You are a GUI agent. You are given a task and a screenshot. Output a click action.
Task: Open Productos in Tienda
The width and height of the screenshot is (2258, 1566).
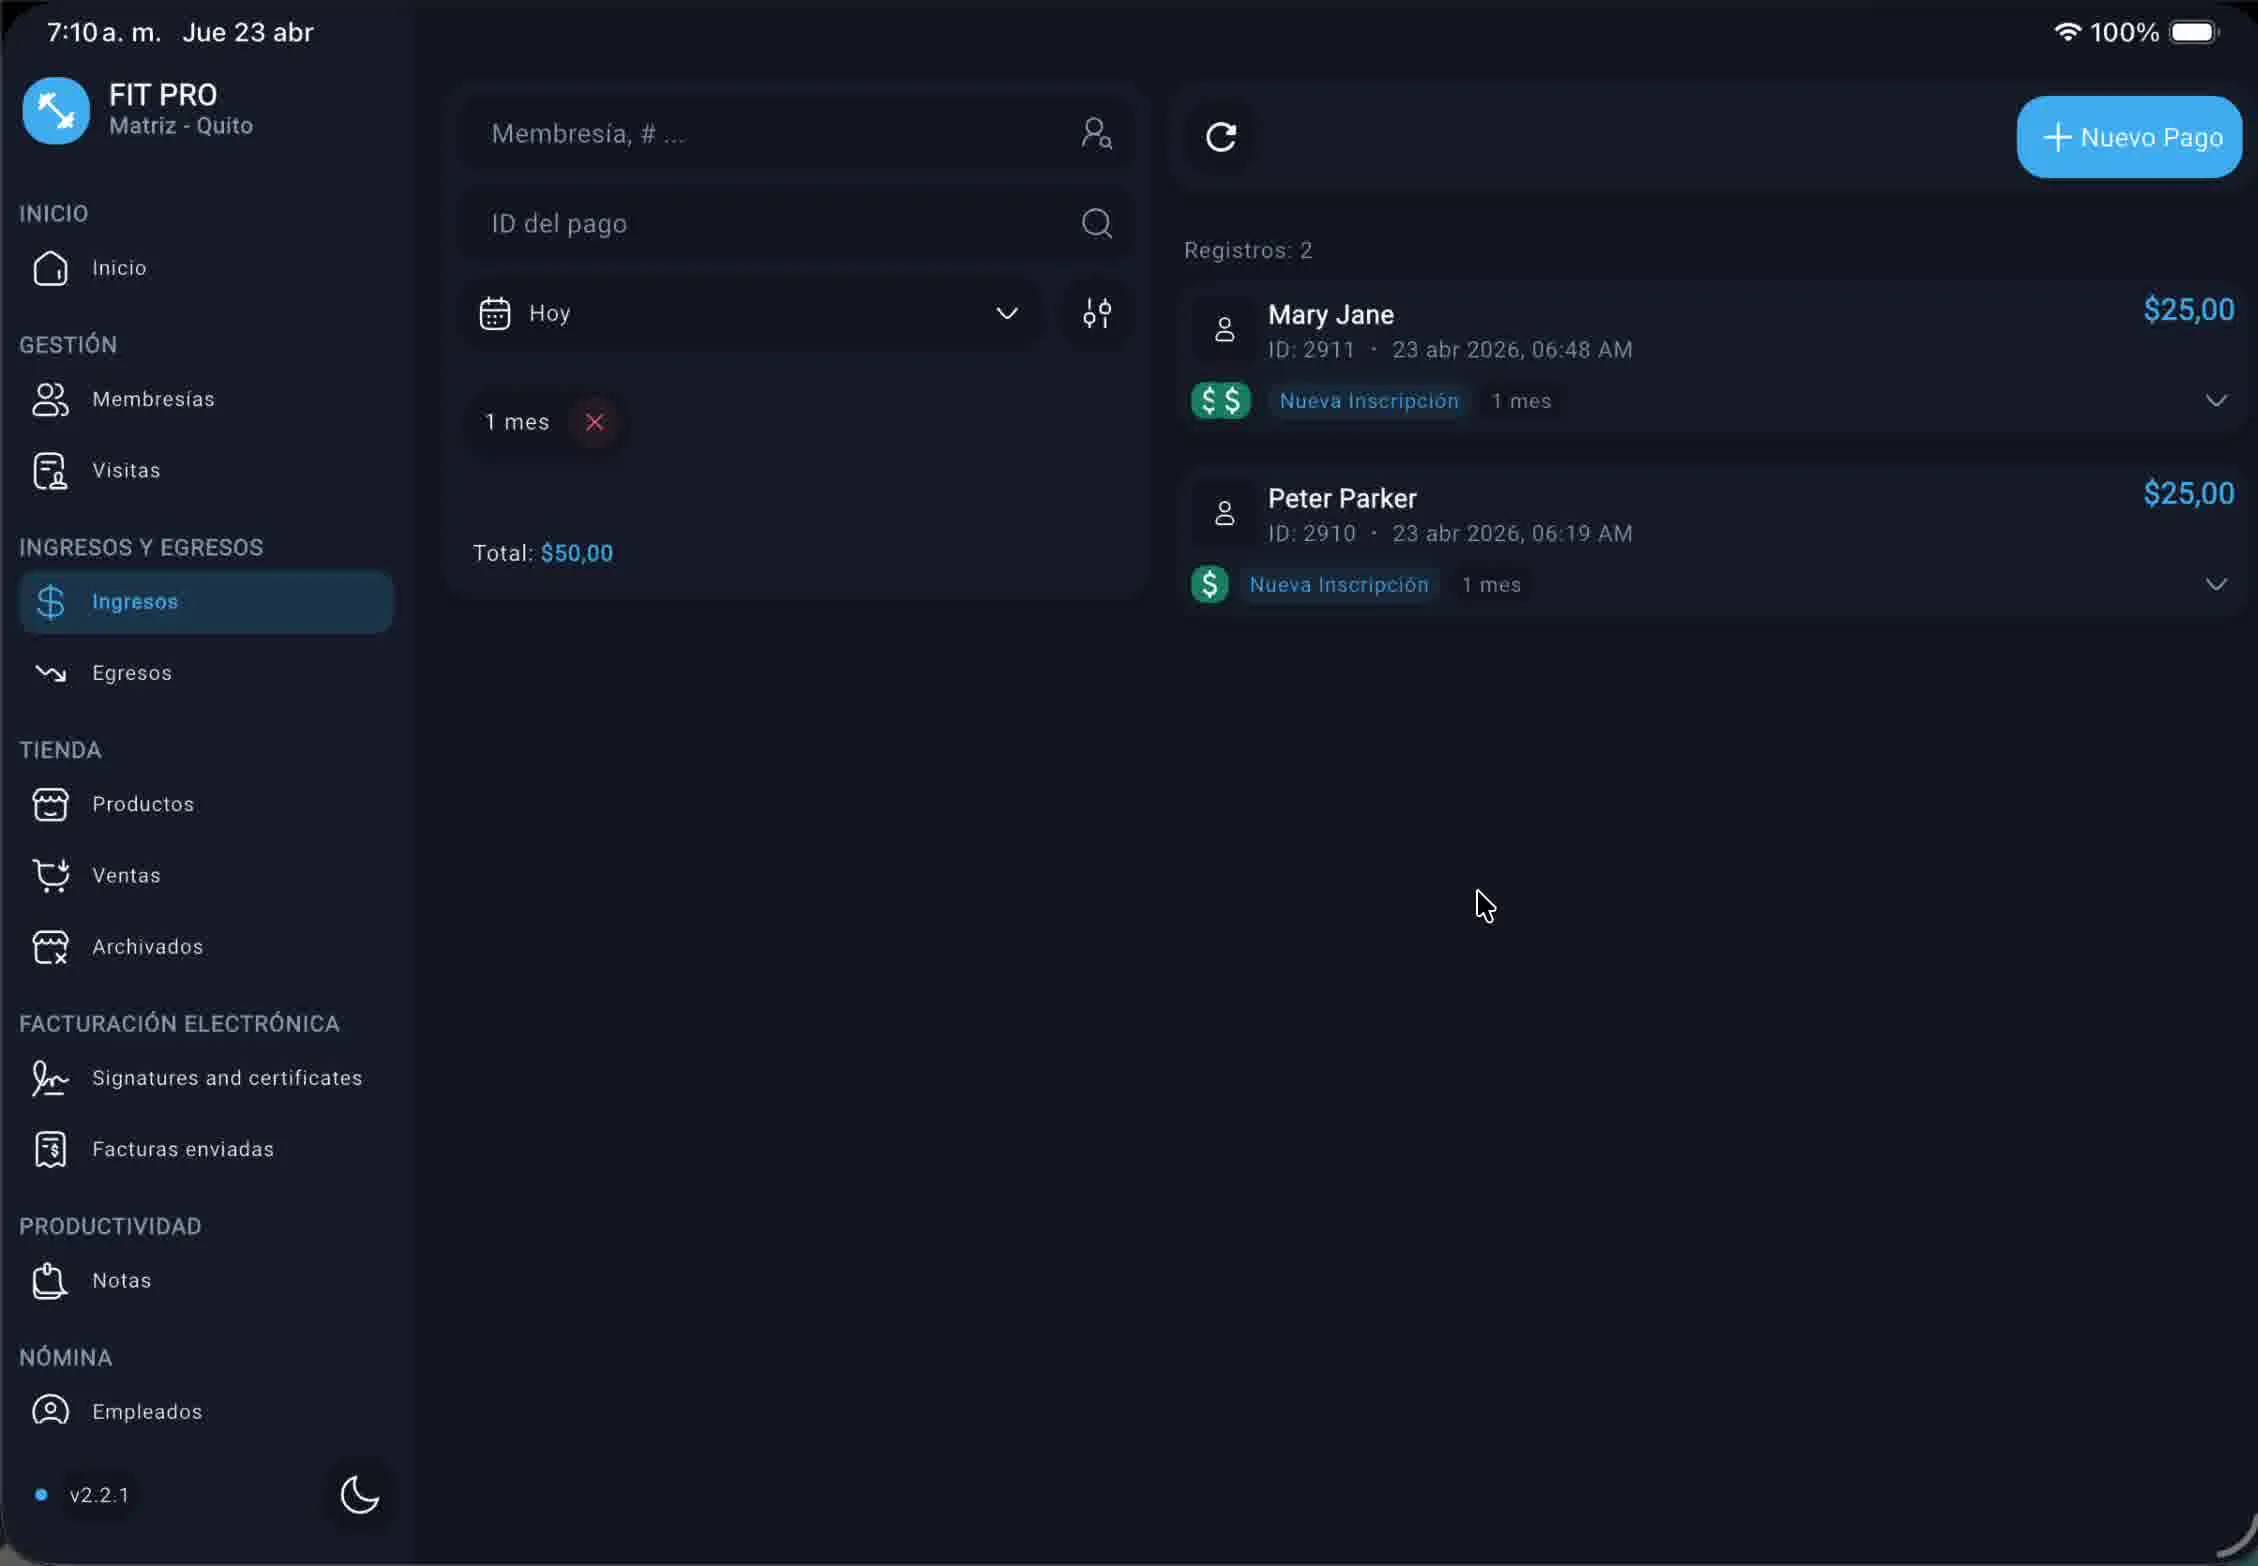[206, 804]
